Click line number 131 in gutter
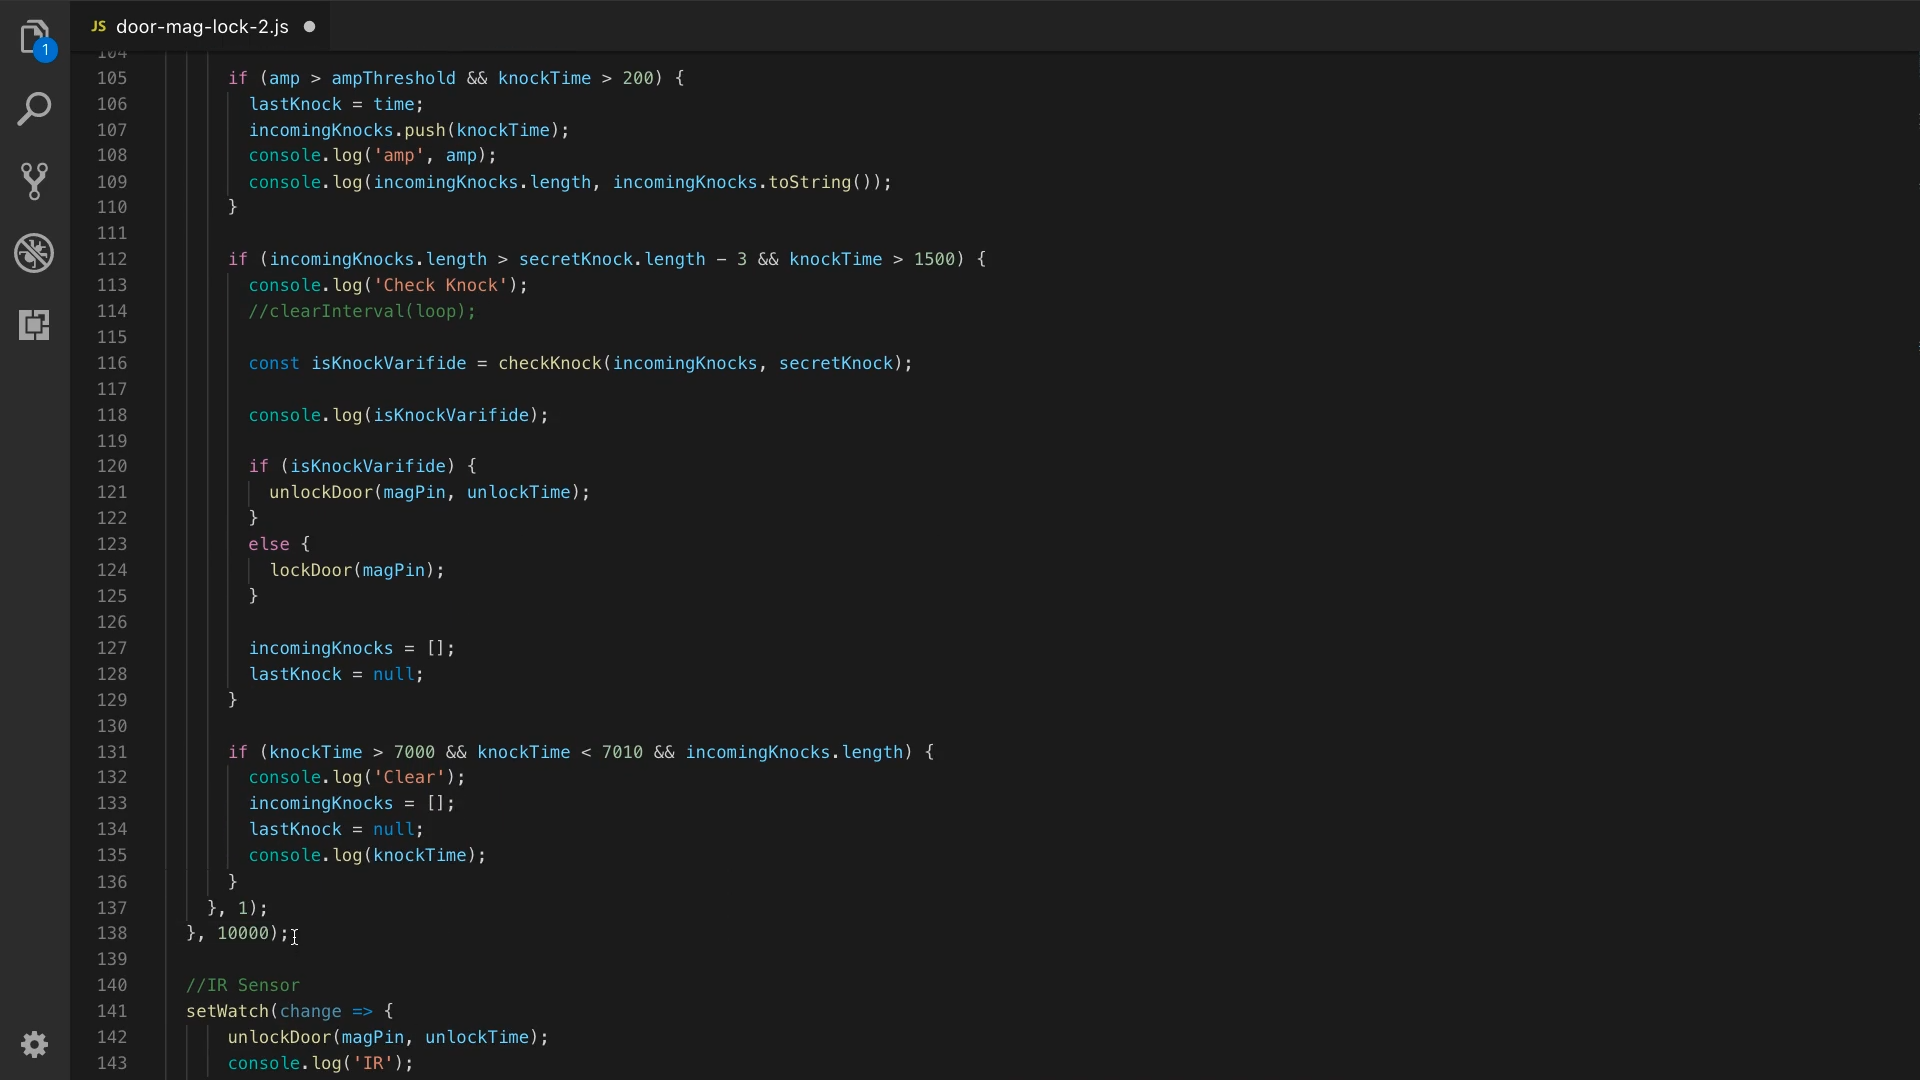1920x1080 pixels. (x=112, y=752)
